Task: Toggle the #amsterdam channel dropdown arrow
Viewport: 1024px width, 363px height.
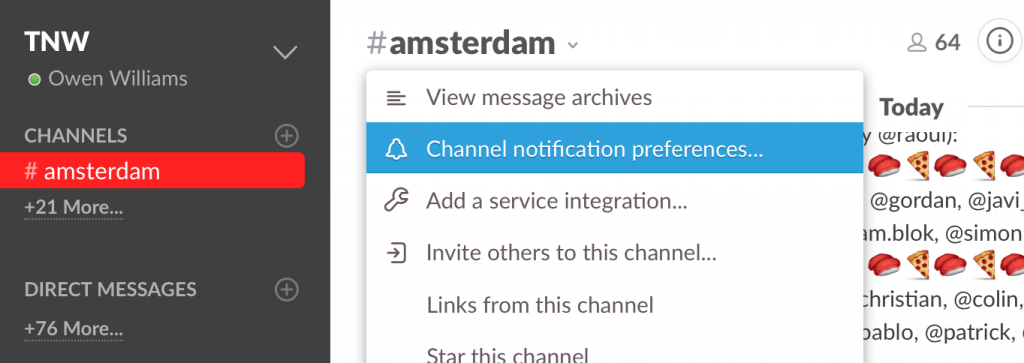Action: 573,45
